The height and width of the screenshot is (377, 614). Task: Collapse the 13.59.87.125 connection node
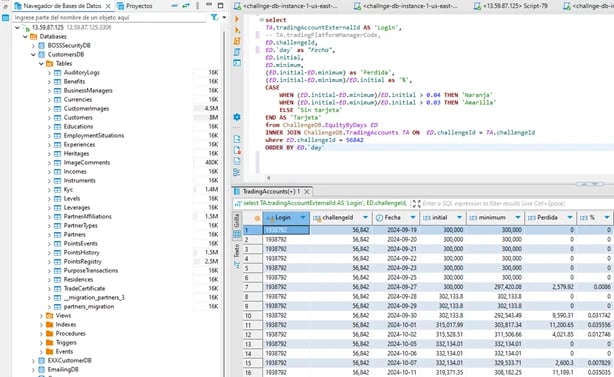click(x=17, y=27)
